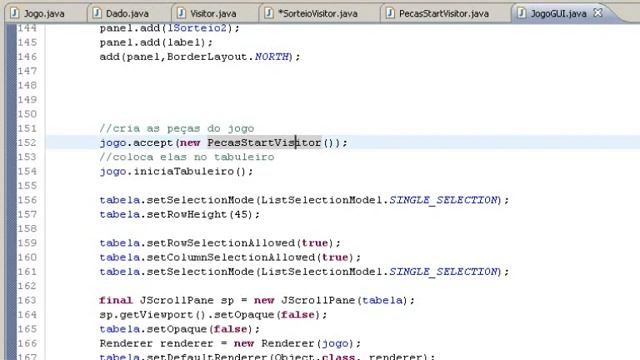Image resolution: width=640 pixels, height=360 pixels.
Task: Select the JogoGUI.java tab
Action: click(558, 13)
